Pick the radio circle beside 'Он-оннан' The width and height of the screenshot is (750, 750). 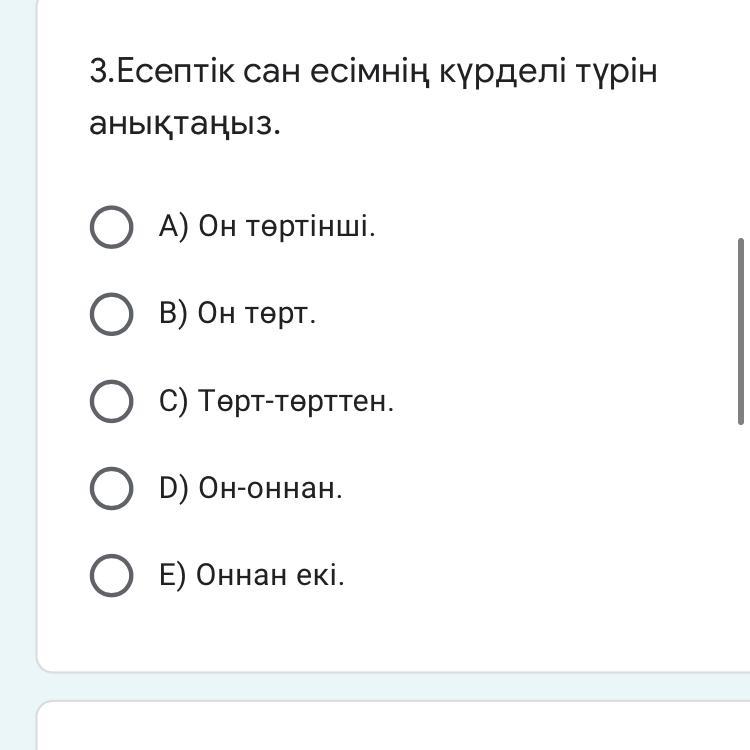click(x=111, y=489)
